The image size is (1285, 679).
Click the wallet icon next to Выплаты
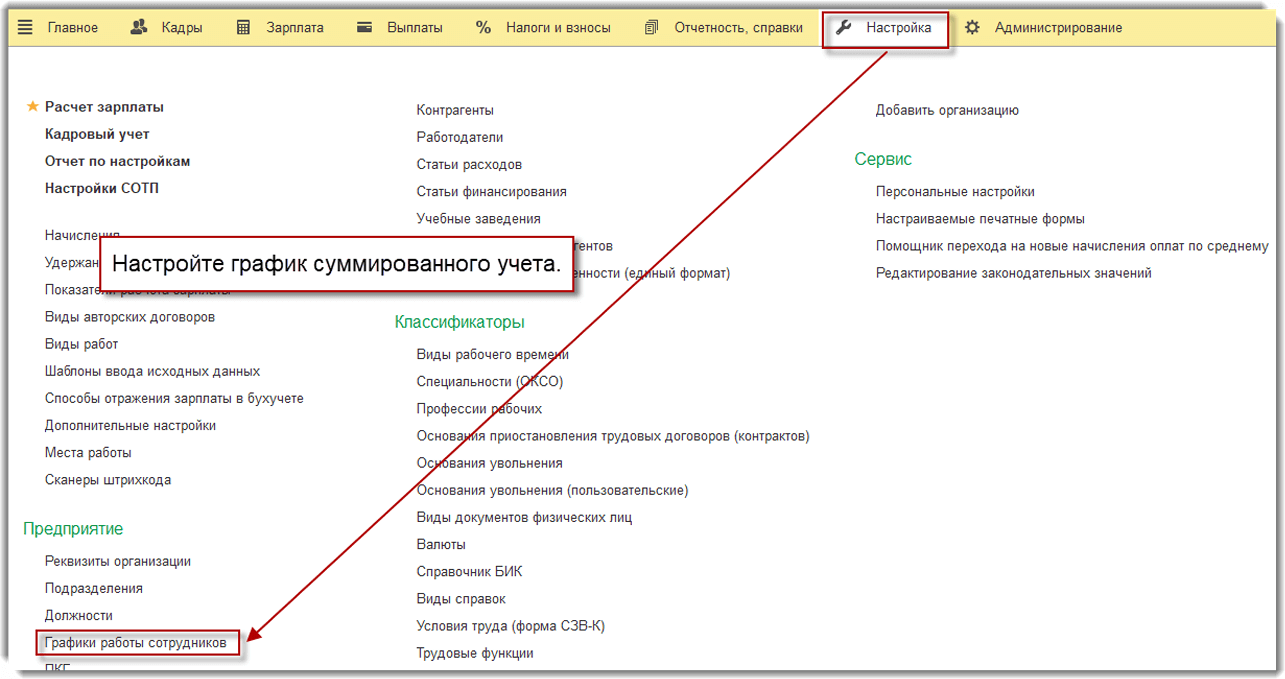tap(362, 27)
